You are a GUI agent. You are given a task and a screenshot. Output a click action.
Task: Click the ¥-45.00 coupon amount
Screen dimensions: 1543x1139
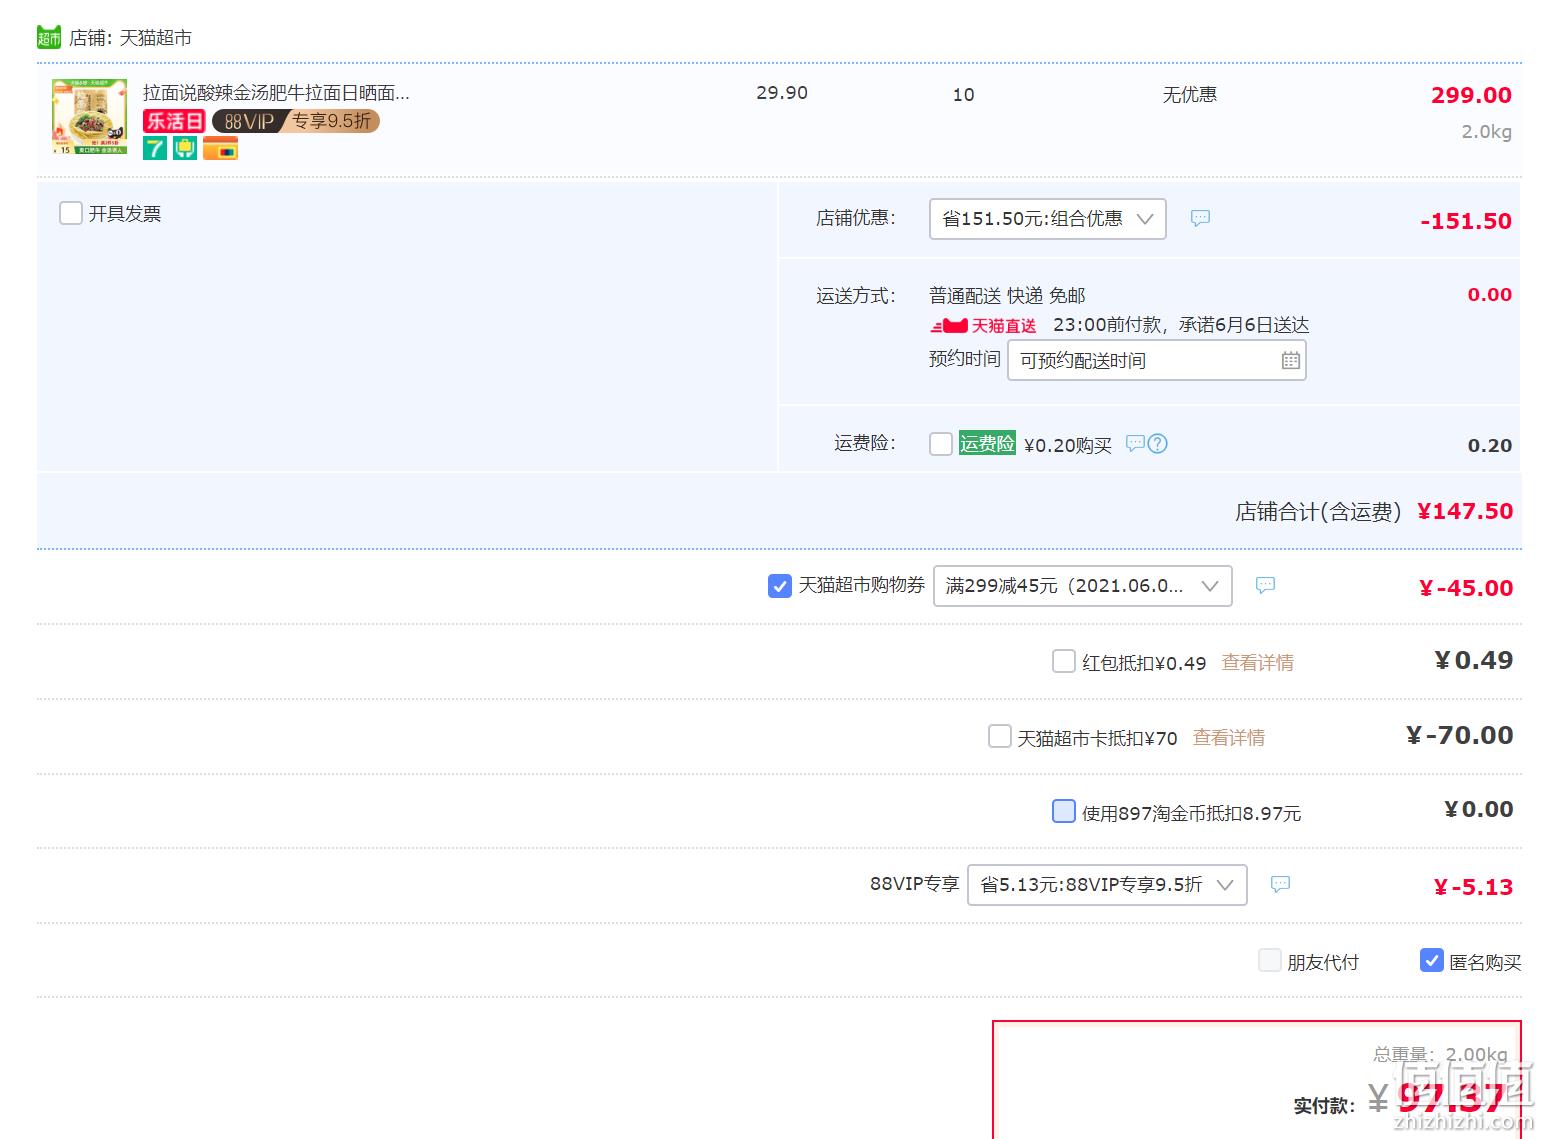pyautogui.click(x=1466, y=588)
